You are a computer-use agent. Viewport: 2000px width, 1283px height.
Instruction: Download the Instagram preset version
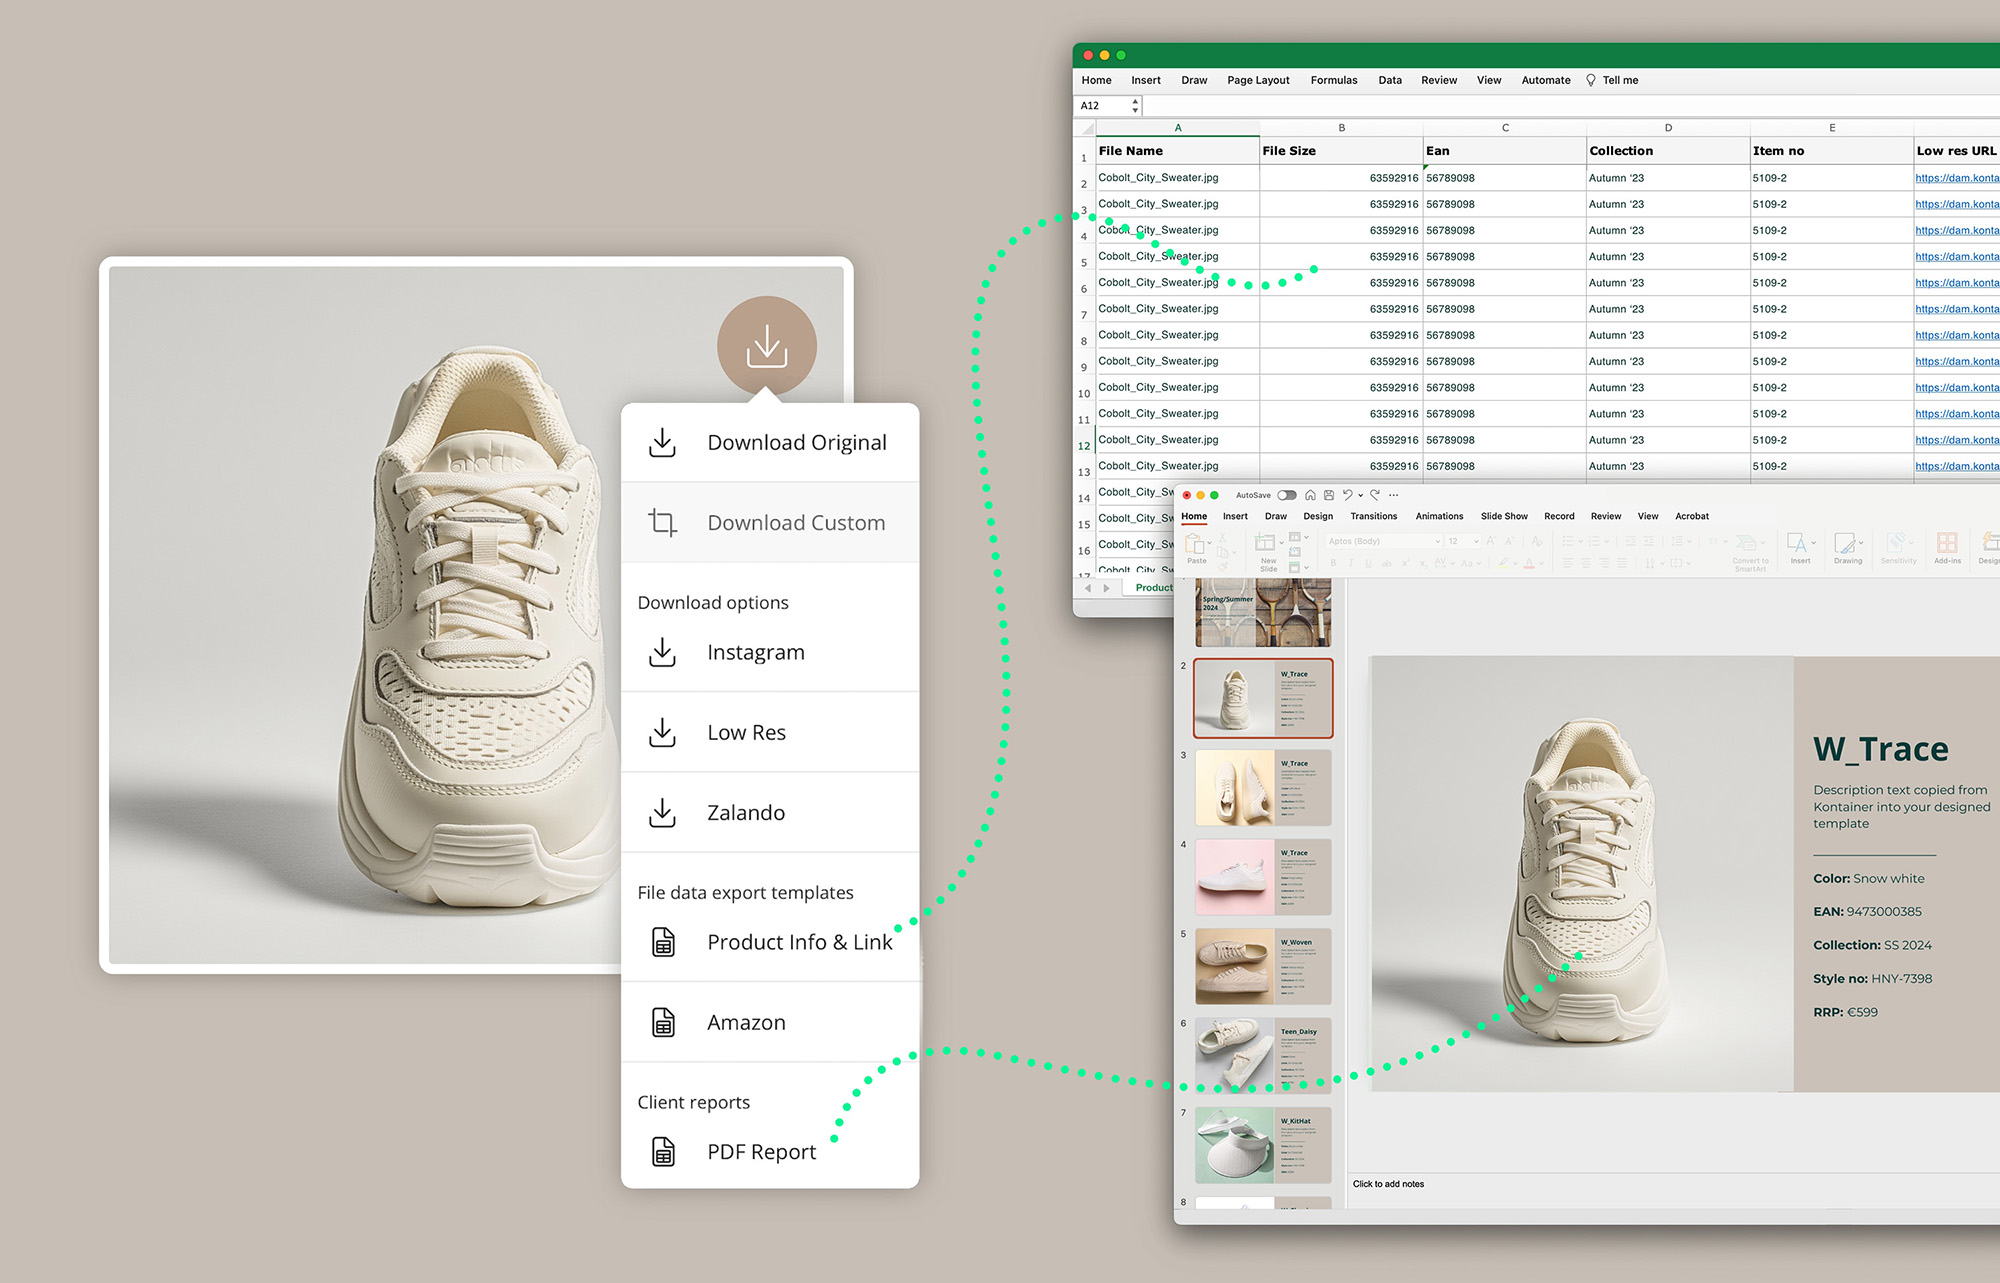pyautogui.click(x=755, y=652)
